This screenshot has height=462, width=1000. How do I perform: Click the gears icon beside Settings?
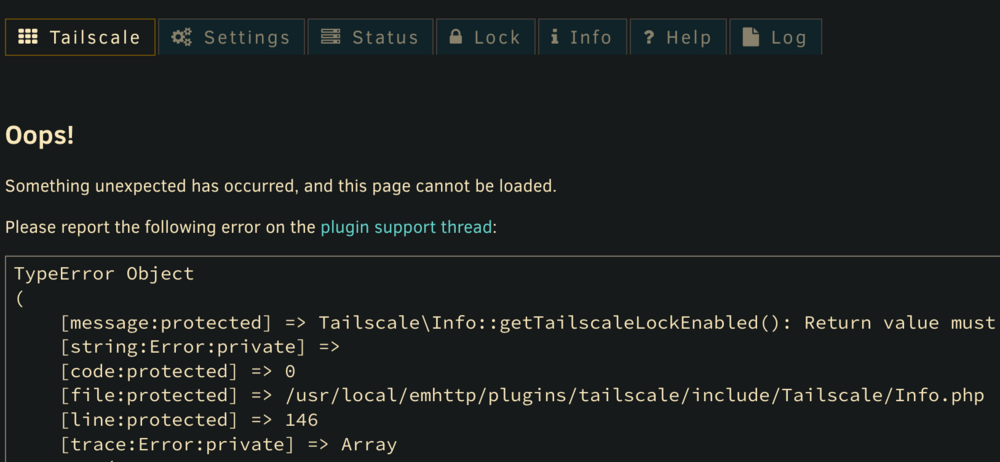(x=182, y=37)
